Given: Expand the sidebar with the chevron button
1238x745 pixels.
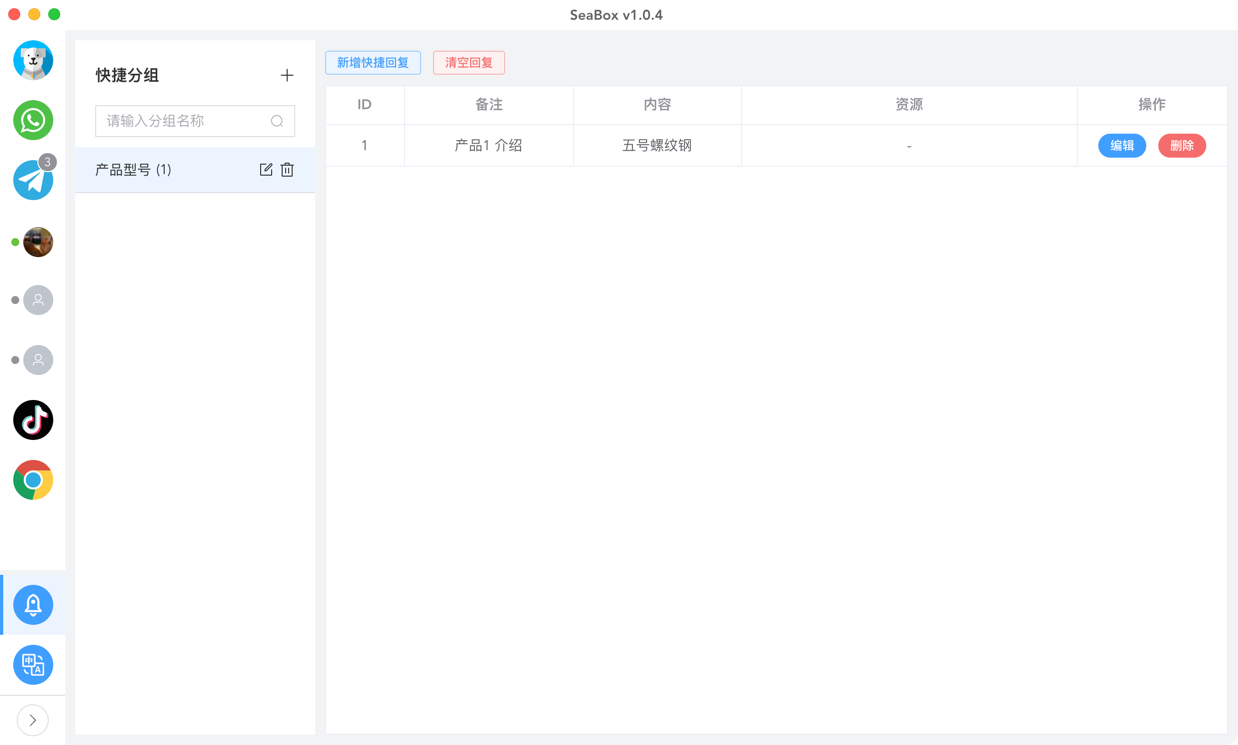Looking at the screenshot, I should pyautogui.click(x=33, y=720).
